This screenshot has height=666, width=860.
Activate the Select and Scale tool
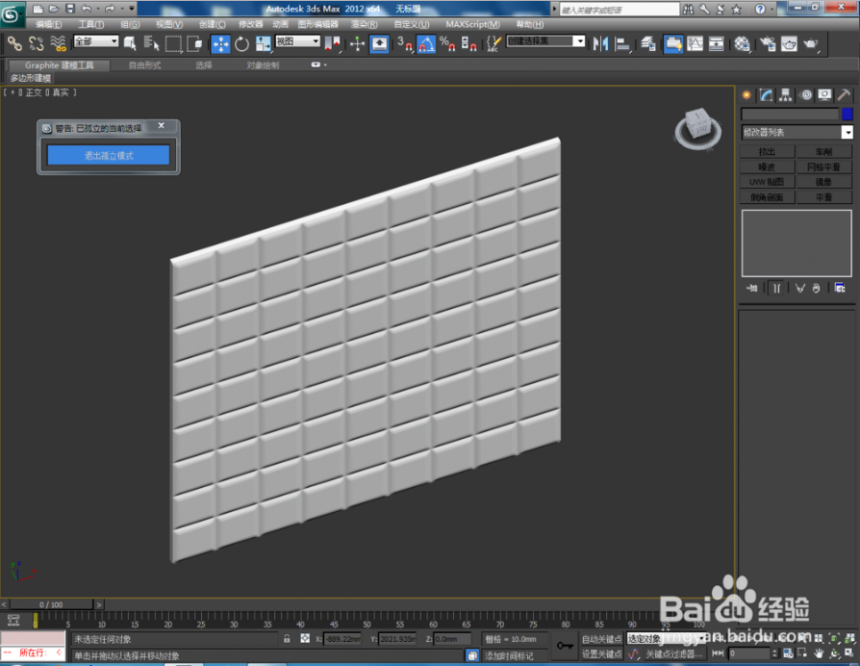(263, 43)
